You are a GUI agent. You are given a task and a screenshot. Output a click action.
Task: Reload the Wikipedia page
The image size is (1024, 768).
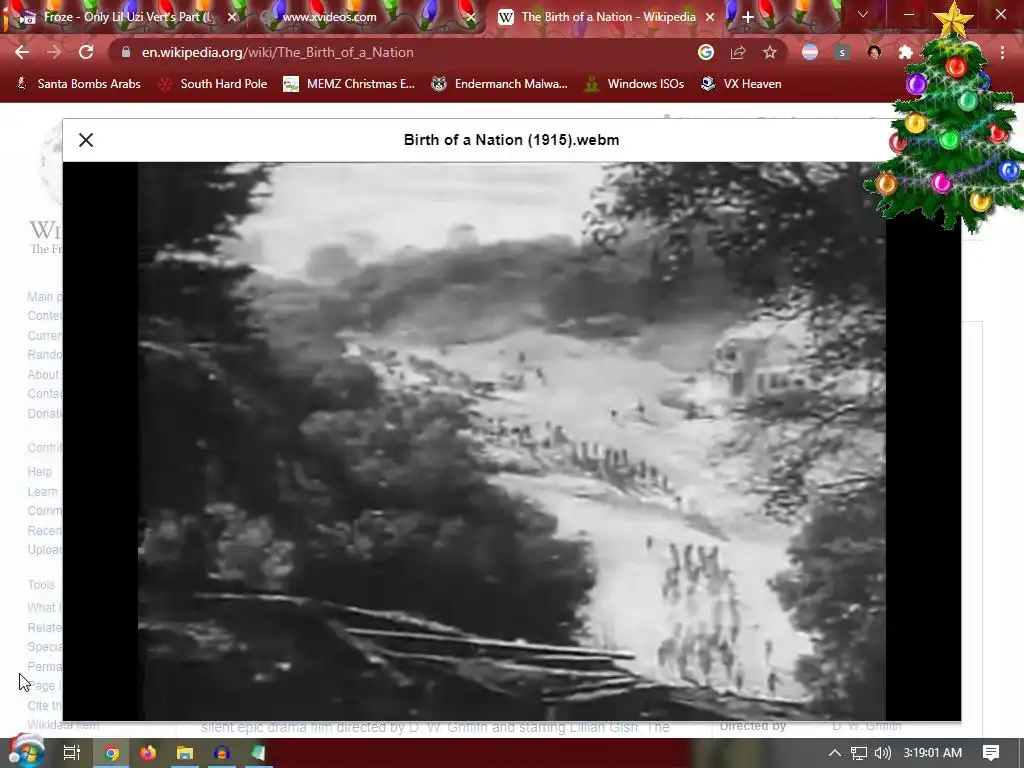86,52
